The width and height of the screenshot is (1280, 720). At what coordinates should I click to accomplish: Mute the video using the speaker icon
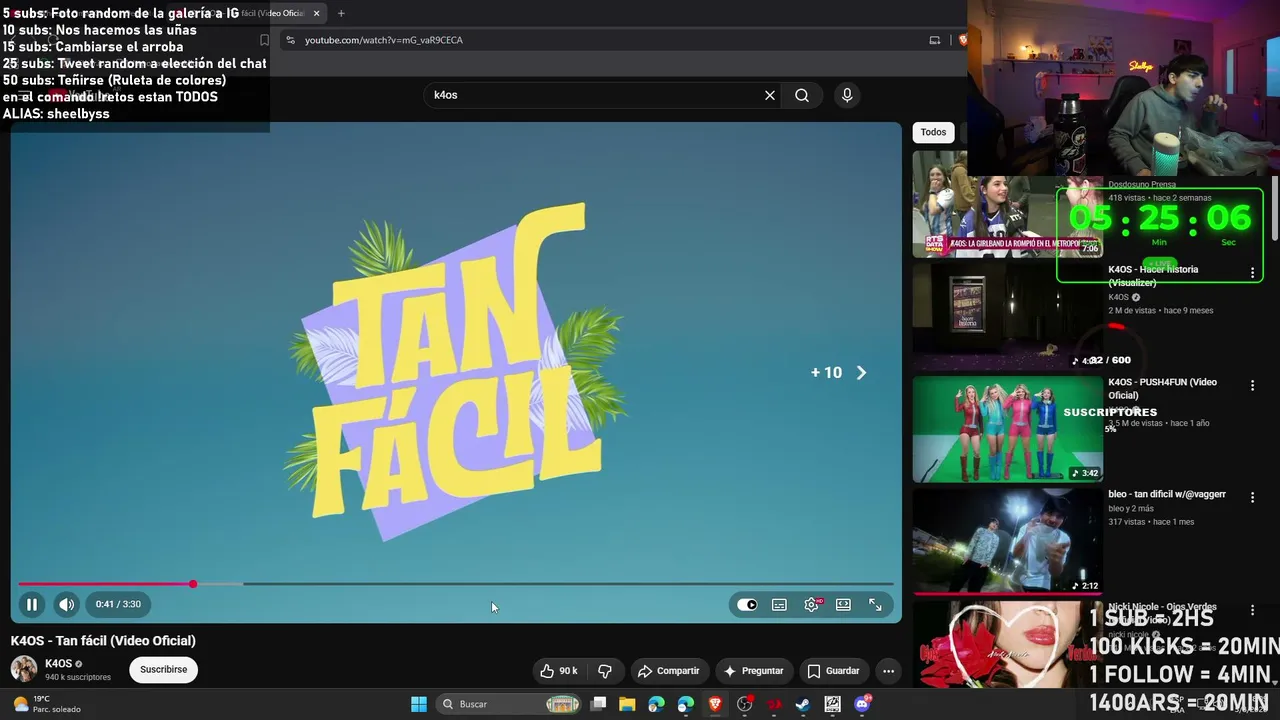tap(66, 604)
